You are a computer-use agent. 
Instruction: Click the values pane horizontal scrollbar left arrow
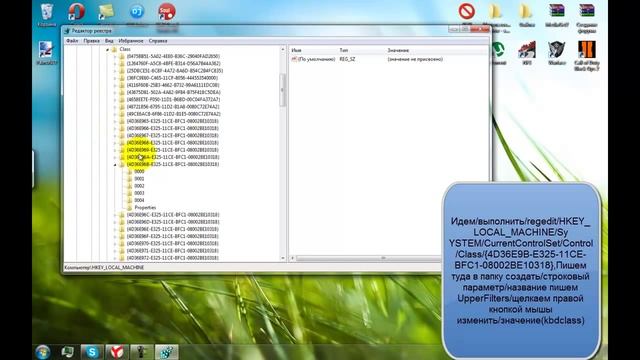(x=292, y=258)
